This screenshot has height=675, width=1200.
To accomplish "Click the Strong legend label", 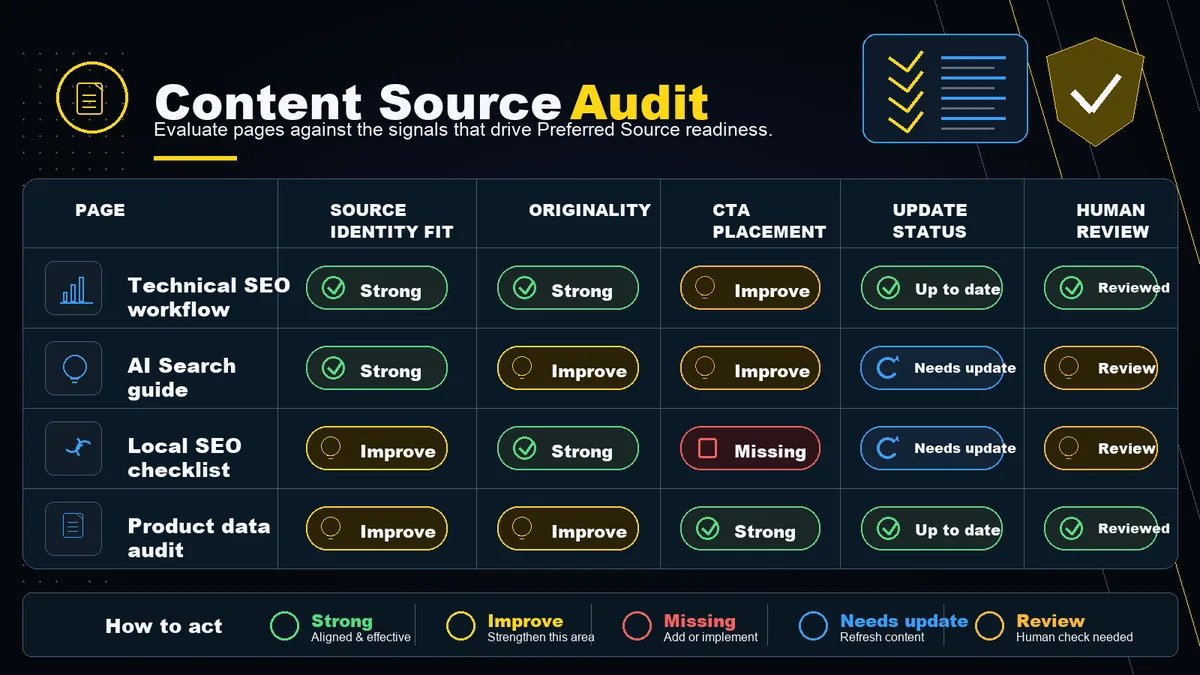I will [x=341, y=621].
